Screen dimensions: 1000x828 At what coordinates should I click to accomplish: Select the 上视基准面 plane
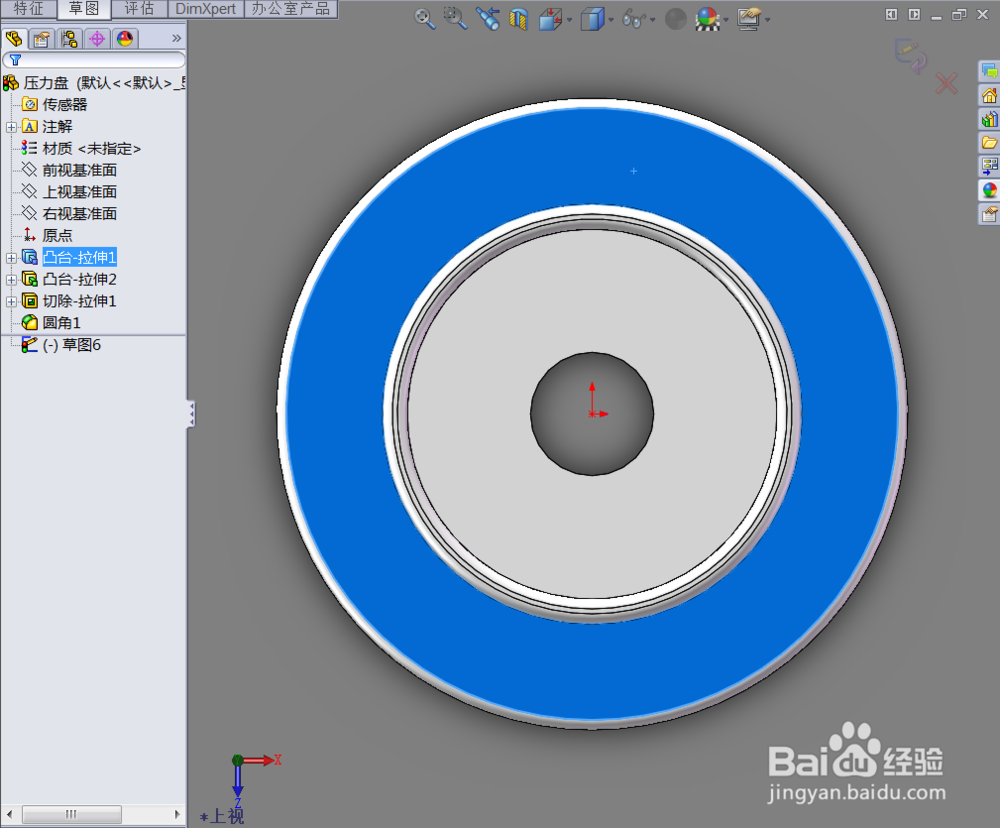coord(69,192)
